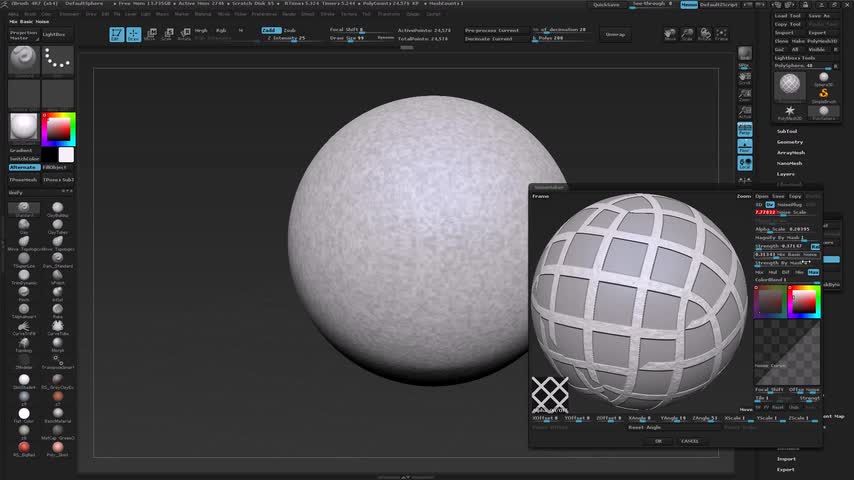Pick the Standard brush in the palette
Viewport: 854px width, 480px height.
coord(23,209)
